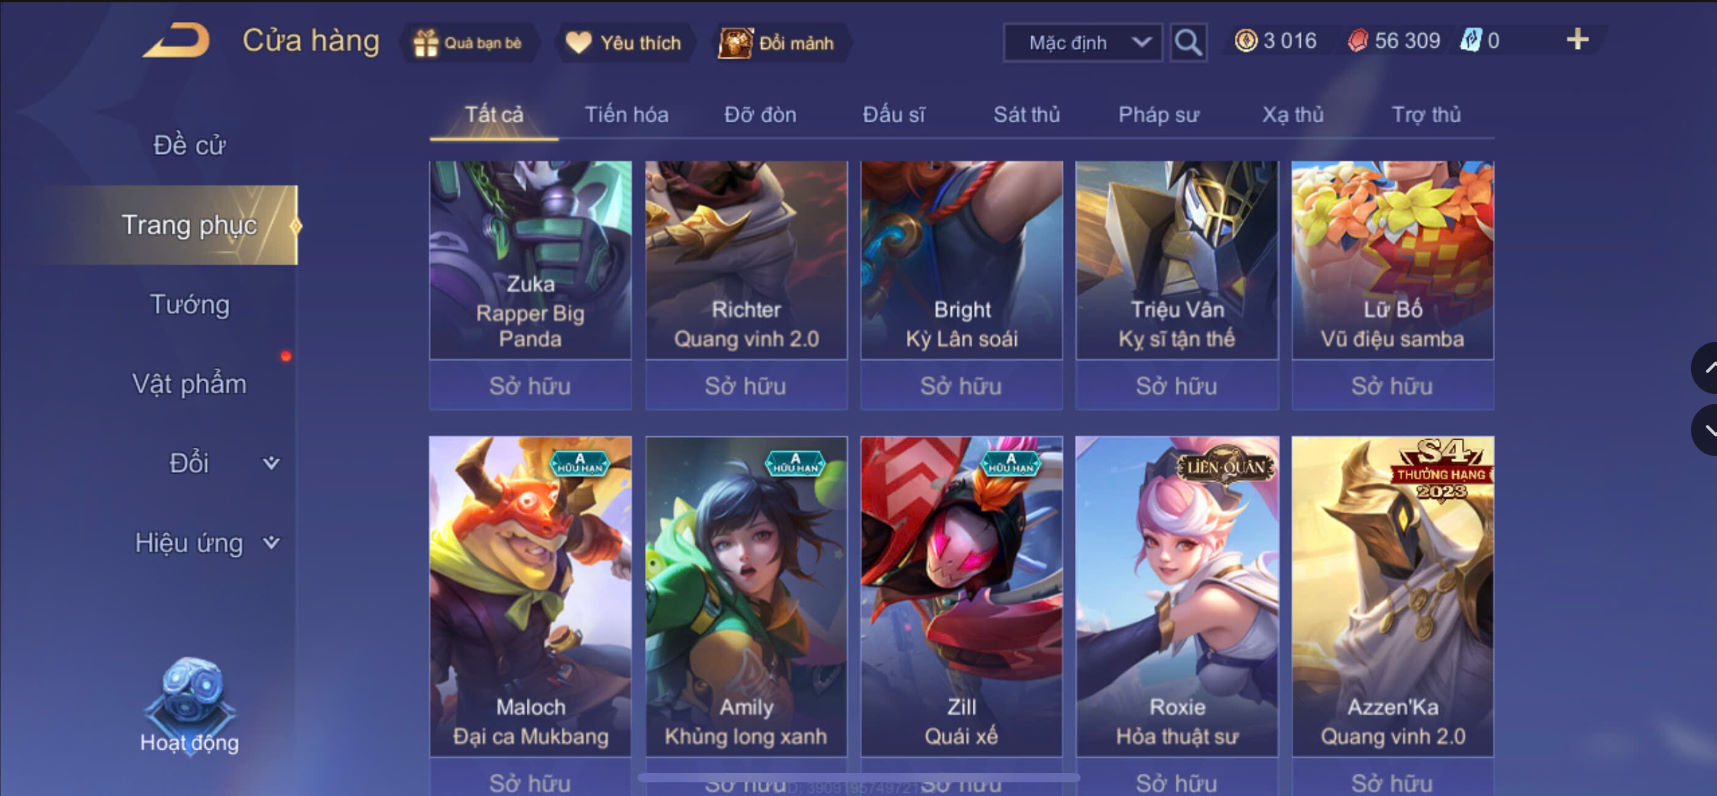1717x796 pixels.
Task: Open the gift icon for Quà bạn bè
Action: pos(426,43)
